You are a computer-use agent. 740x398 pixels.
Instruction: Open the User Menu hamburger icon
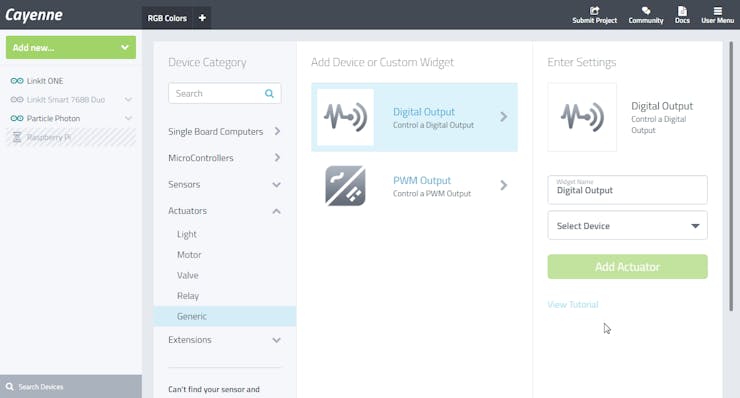(x=717, y=11)
